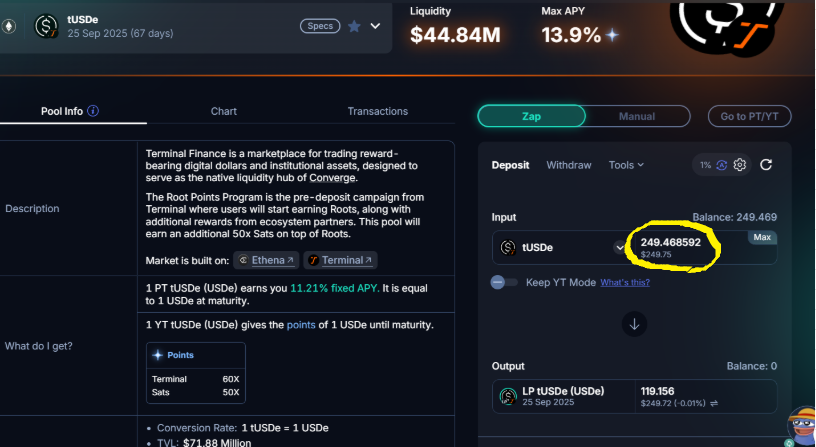This screenshot has width=816, height=447.
Task: Click the output amount 119.156
Action: point(657,391)
